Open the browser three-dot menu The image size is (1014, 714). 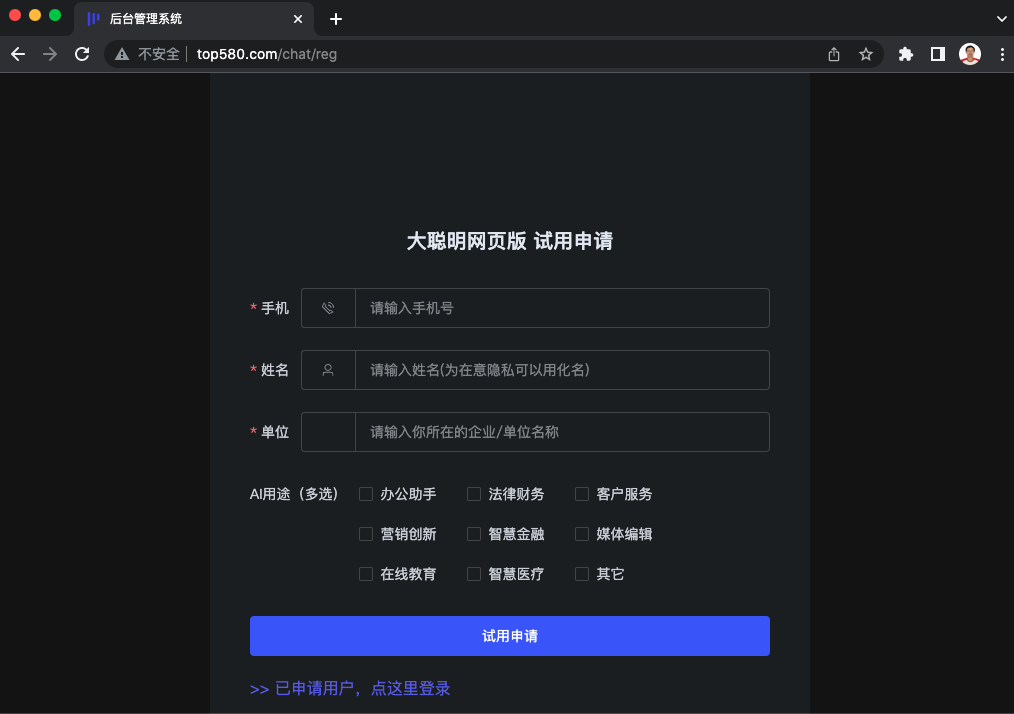pos(1003,54)
